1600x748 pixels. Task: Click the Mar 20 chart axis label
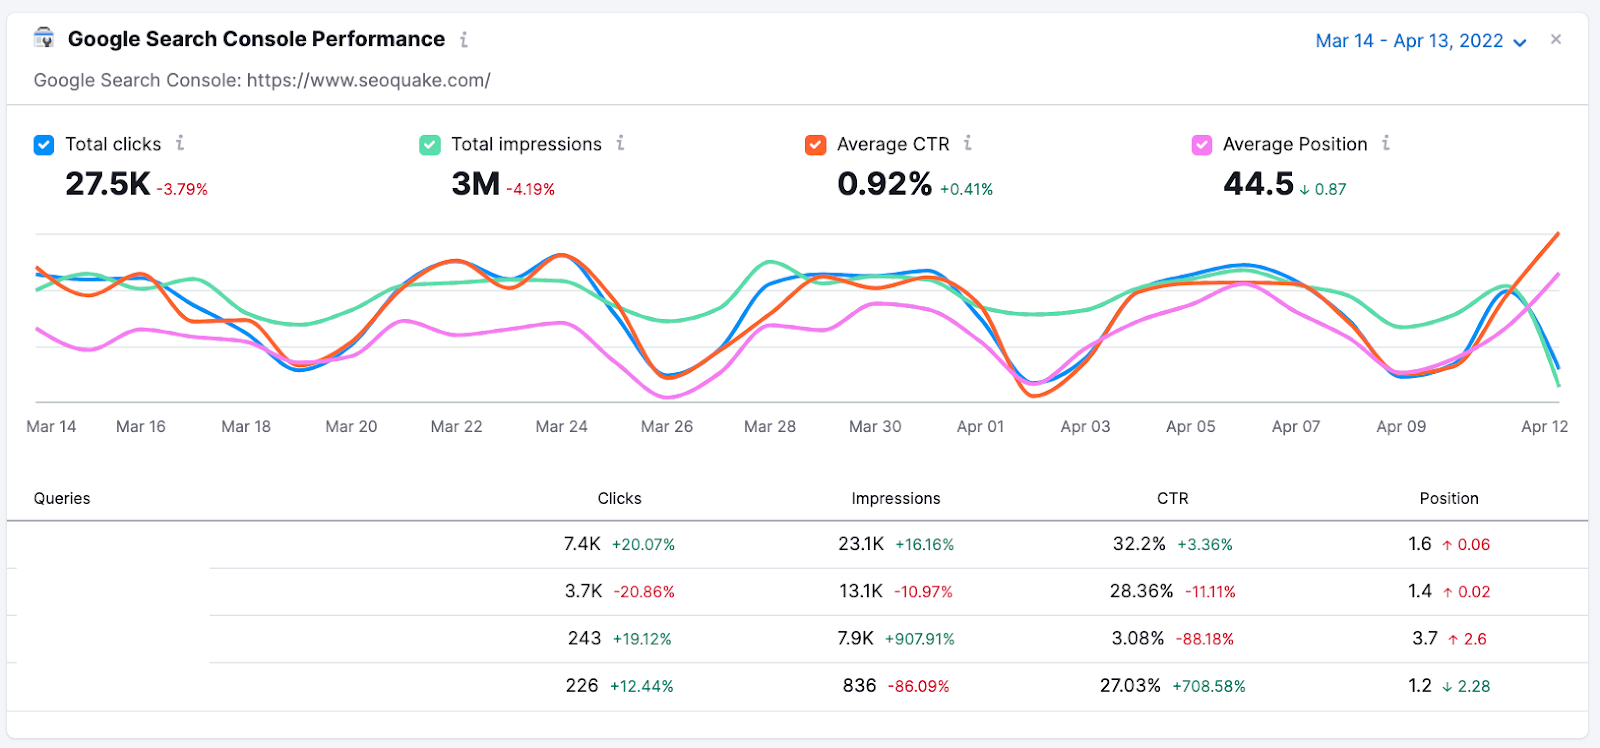(x=351, y=426)
